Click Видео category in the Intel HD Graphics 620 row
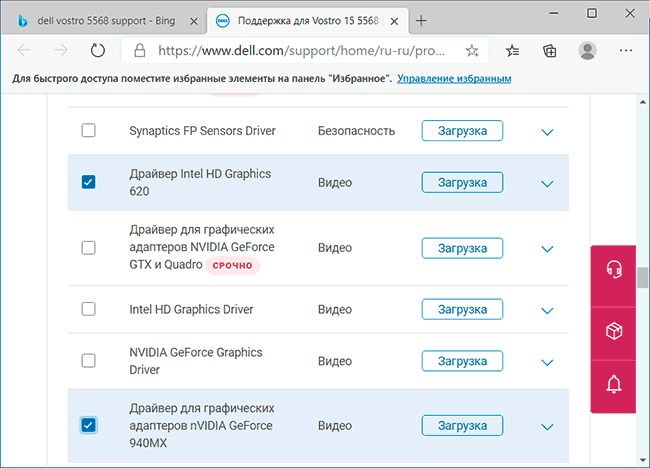The image size is (650, 468). [335, 182]
